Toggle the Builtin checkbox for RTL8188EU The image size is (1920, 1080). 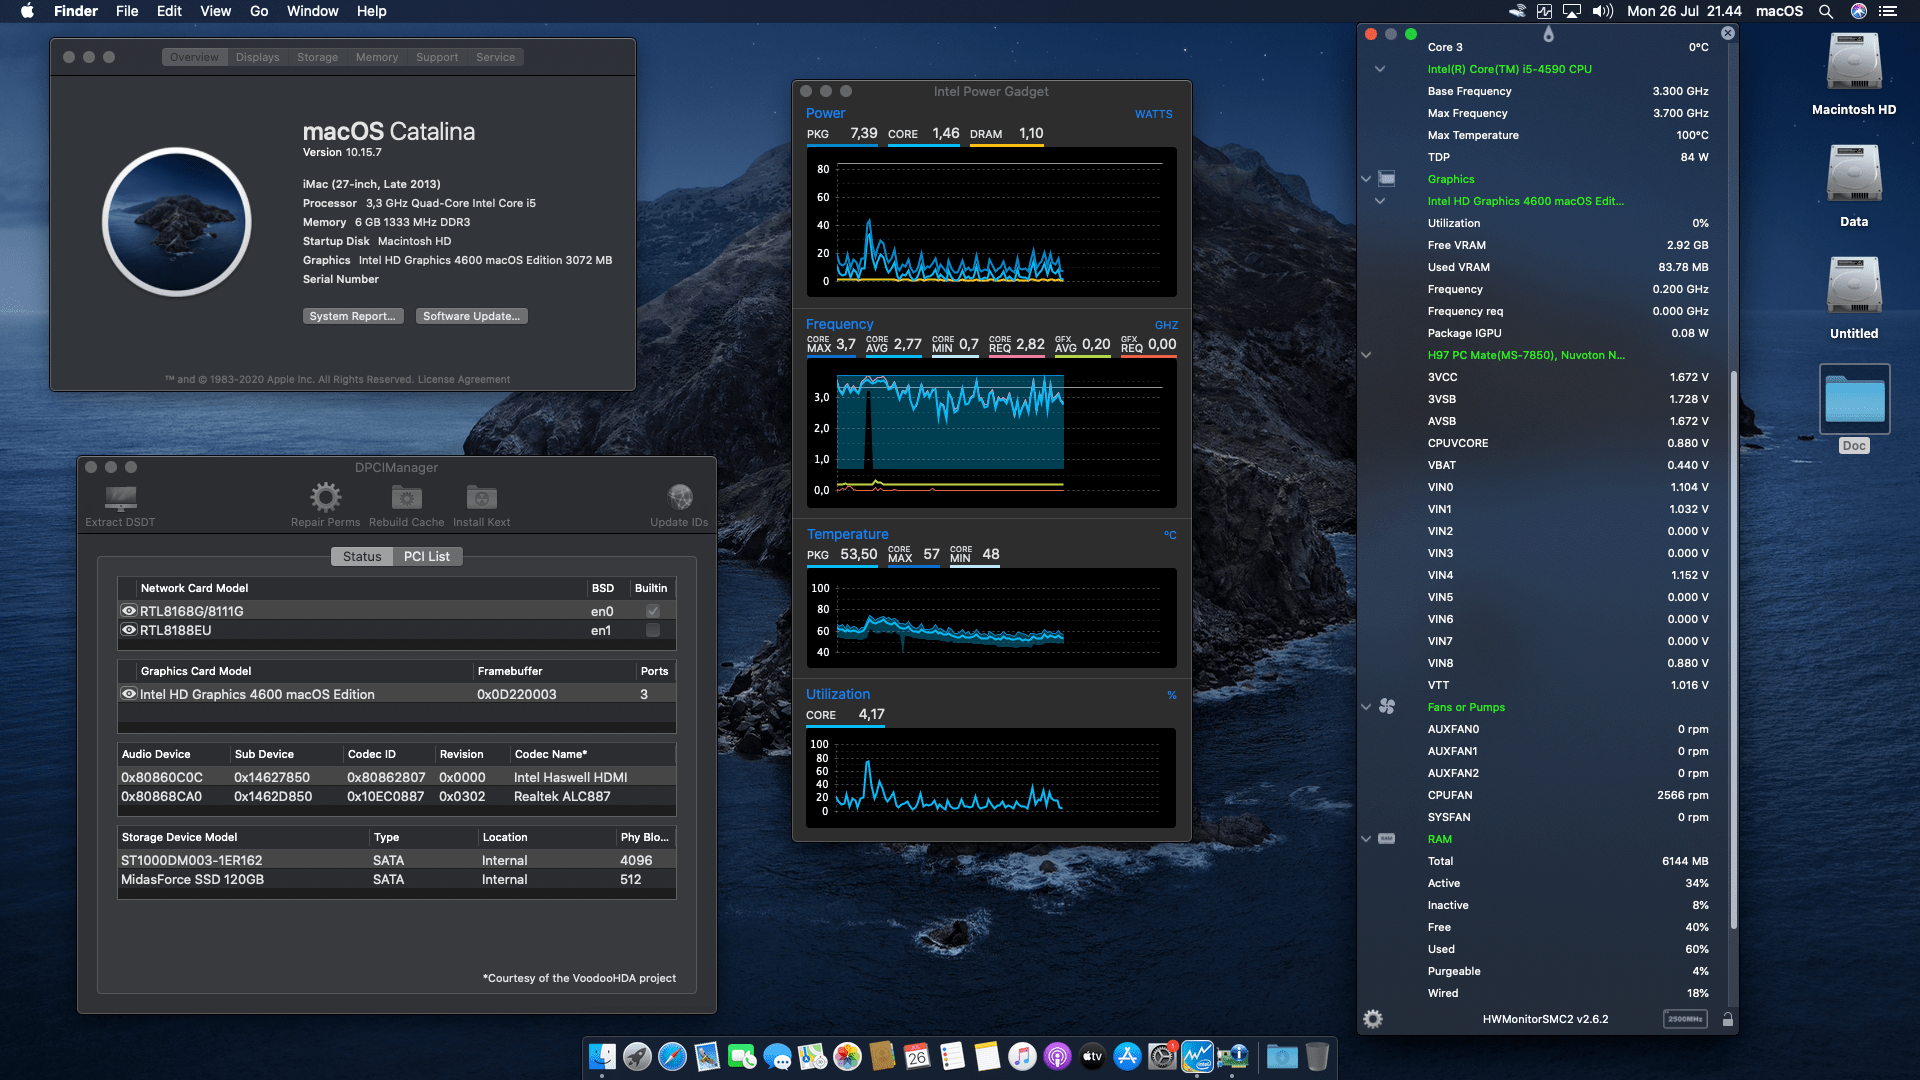(653, 630)
